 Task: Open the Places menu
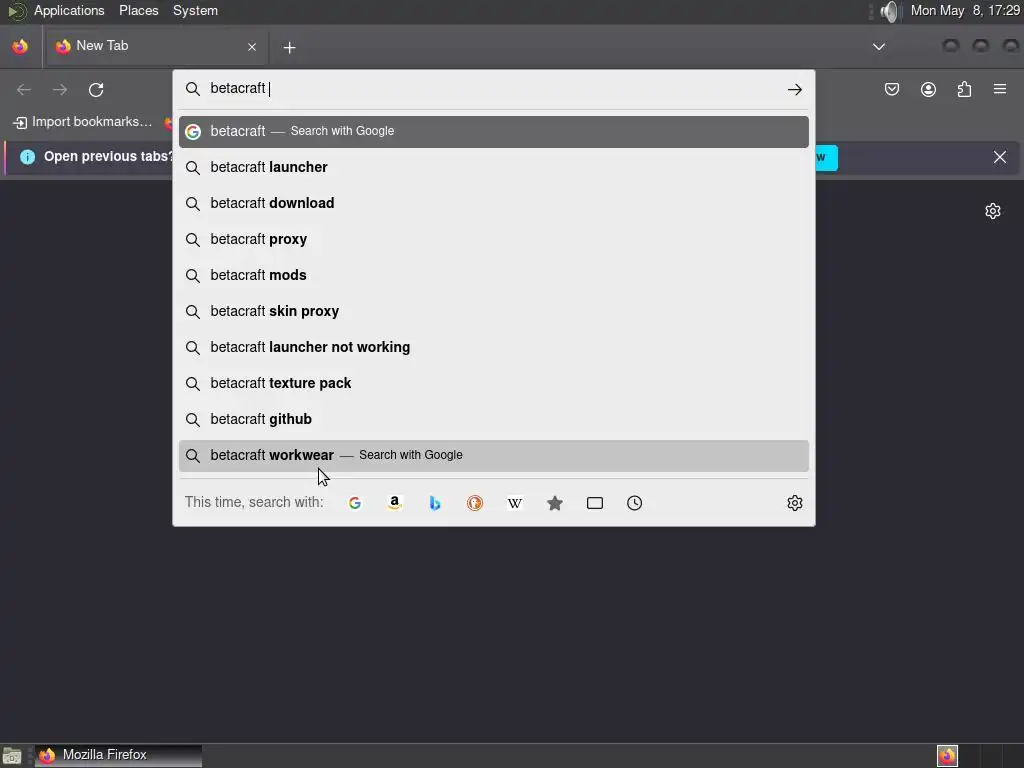(138, 10)
